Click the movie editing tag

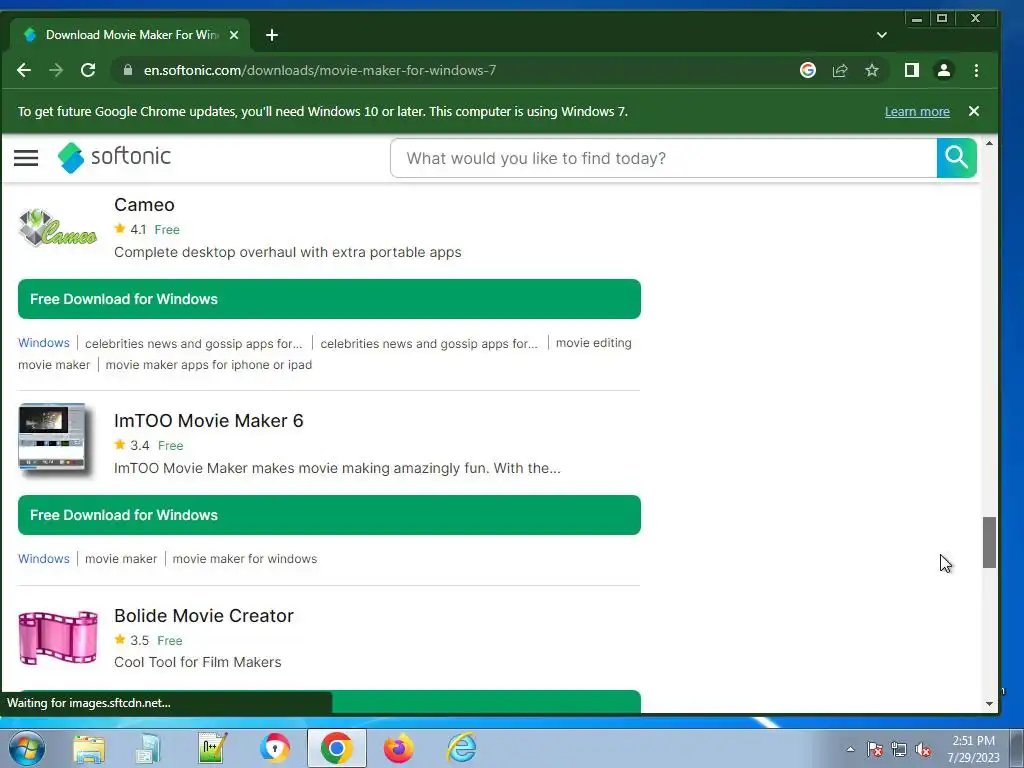pos(594,343)
